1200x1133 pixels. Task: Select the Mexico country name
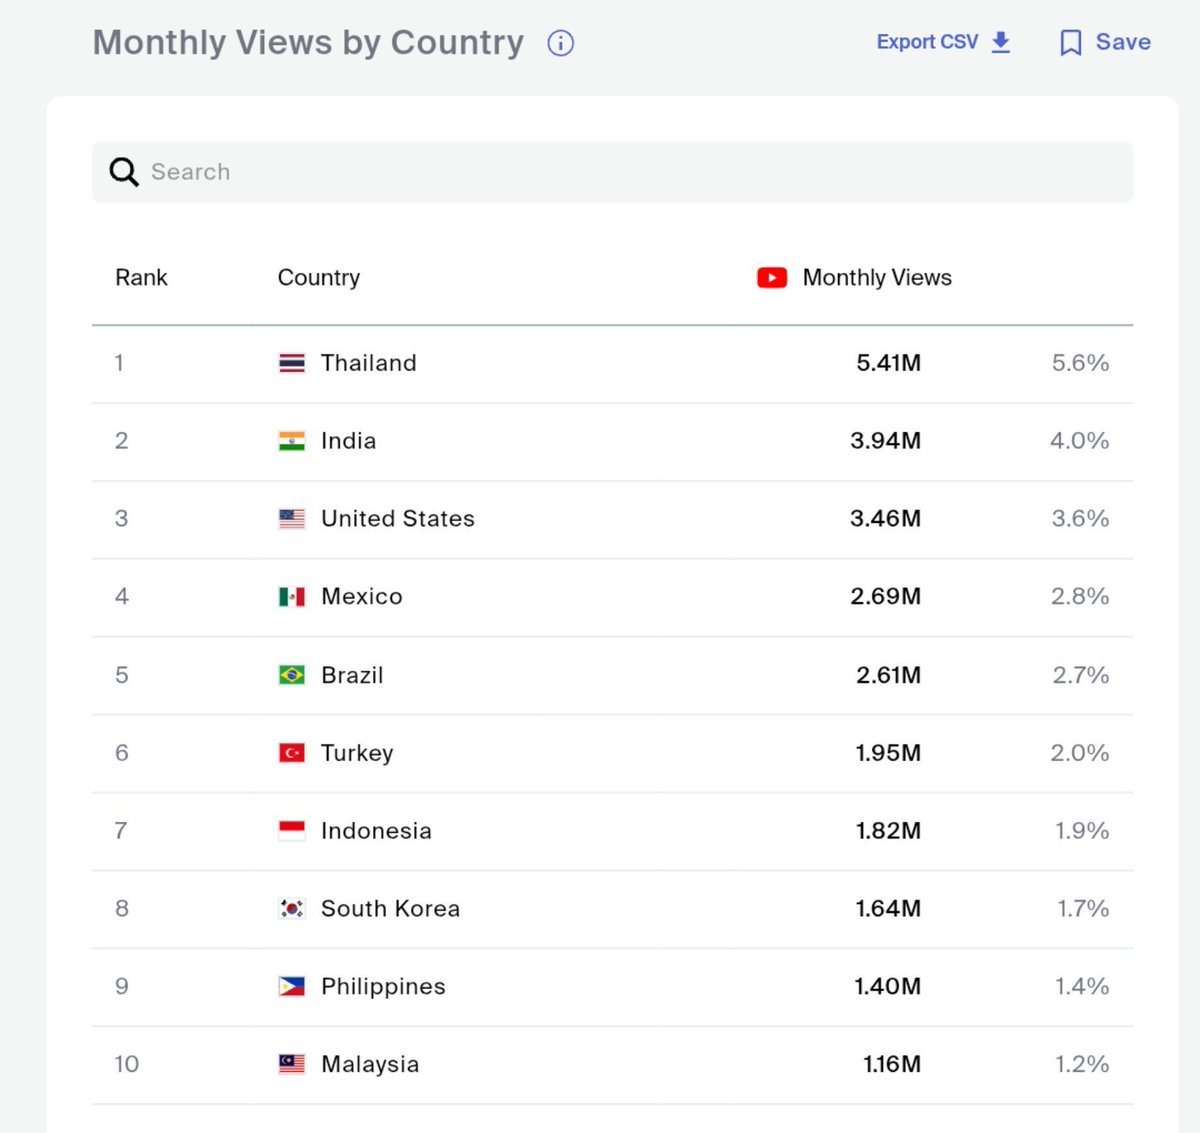pos(361,597)
